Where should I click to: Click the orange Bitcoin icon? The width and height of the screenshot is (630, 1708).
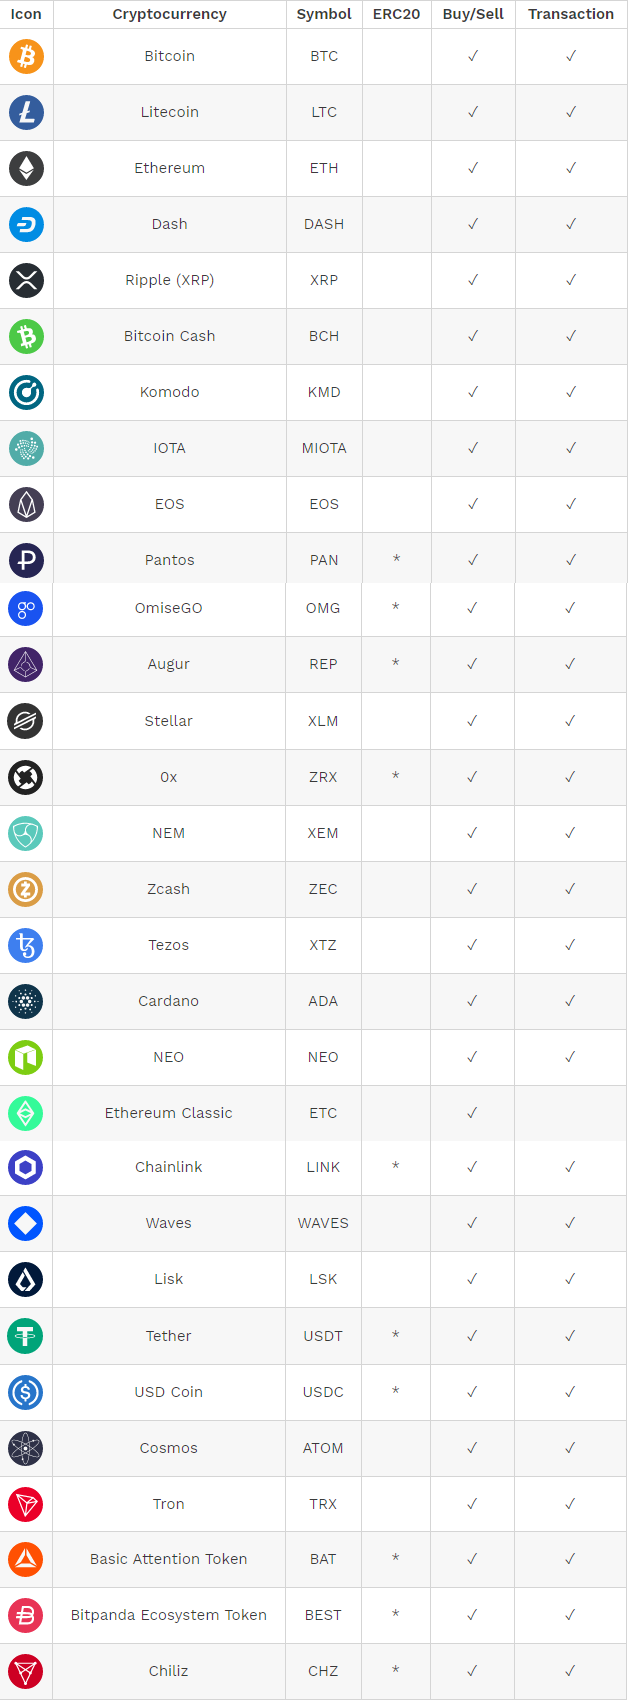pyautogui.click(x=27, y=56)
